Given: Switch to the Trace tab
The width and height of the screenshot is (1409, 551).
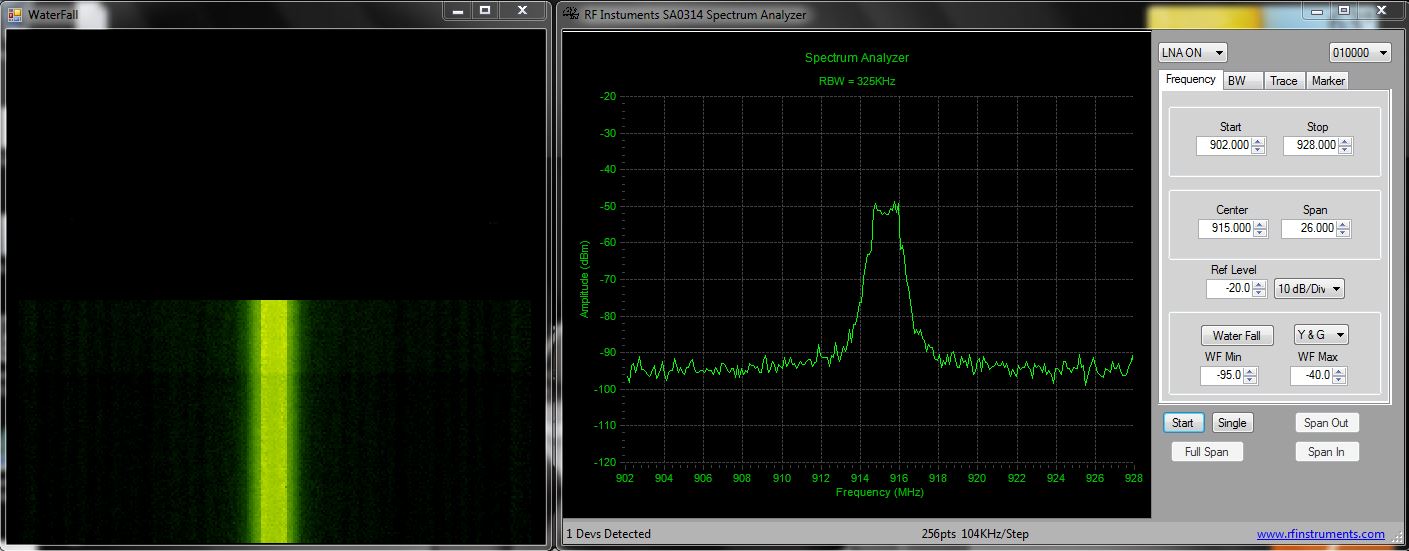Looking at the screenshot, I should point(1283,81).
